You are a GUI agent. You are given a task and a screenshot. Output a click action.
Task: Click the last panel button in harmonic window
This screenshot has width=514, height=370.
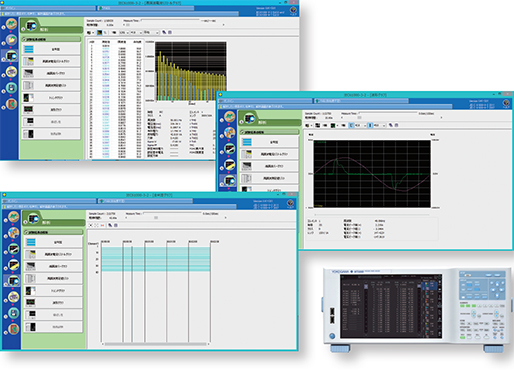click(51, 134)
